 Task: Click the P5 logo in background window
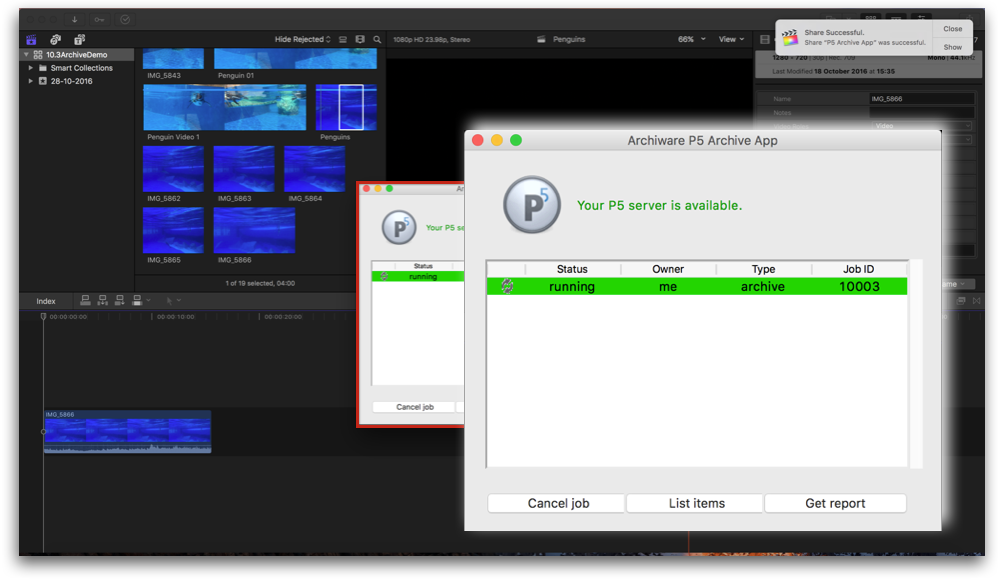coord(399,227)
